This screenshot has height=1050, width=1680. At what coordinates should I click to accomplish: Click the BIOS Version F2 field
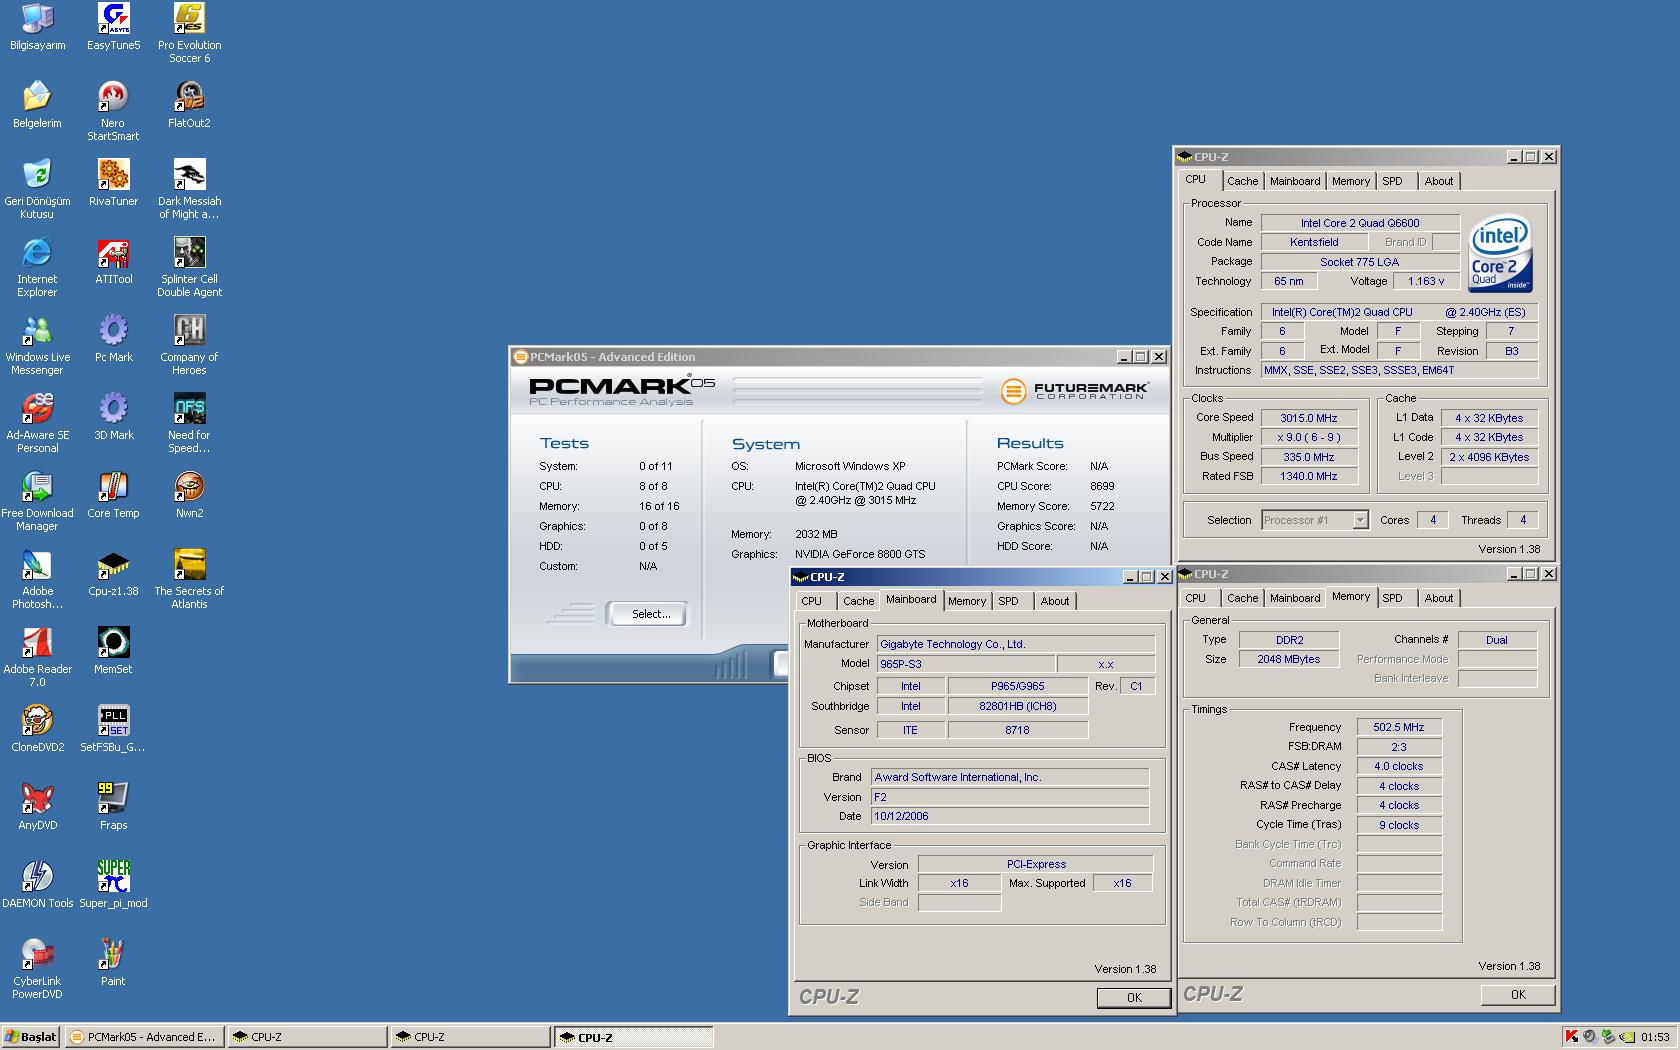point(1010,797)
